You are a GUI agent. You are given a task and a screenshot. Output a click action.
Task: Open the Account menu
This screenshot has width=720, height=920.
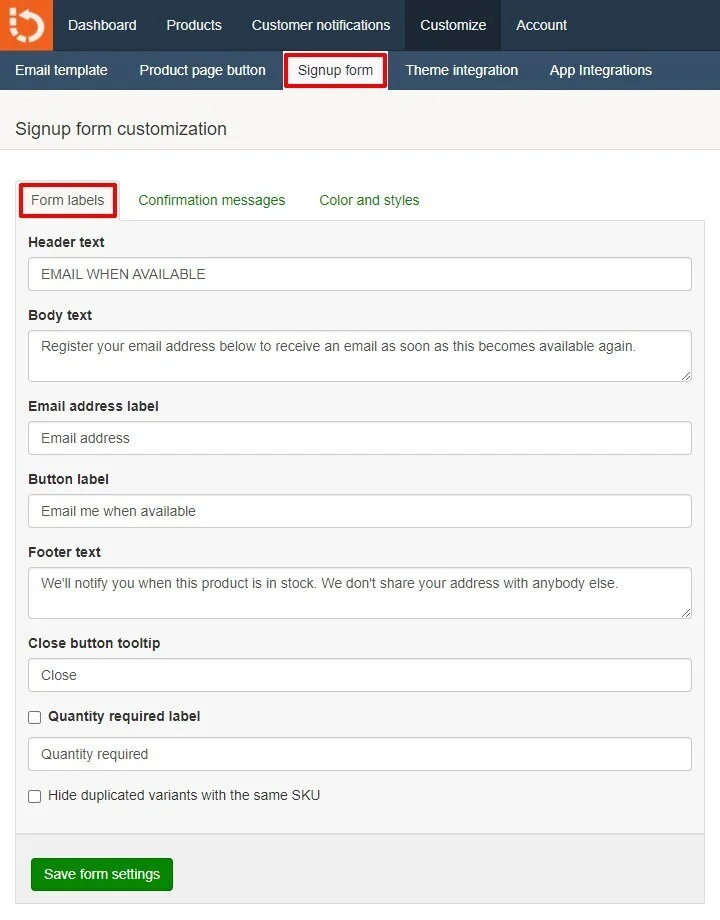coord(541,25)
